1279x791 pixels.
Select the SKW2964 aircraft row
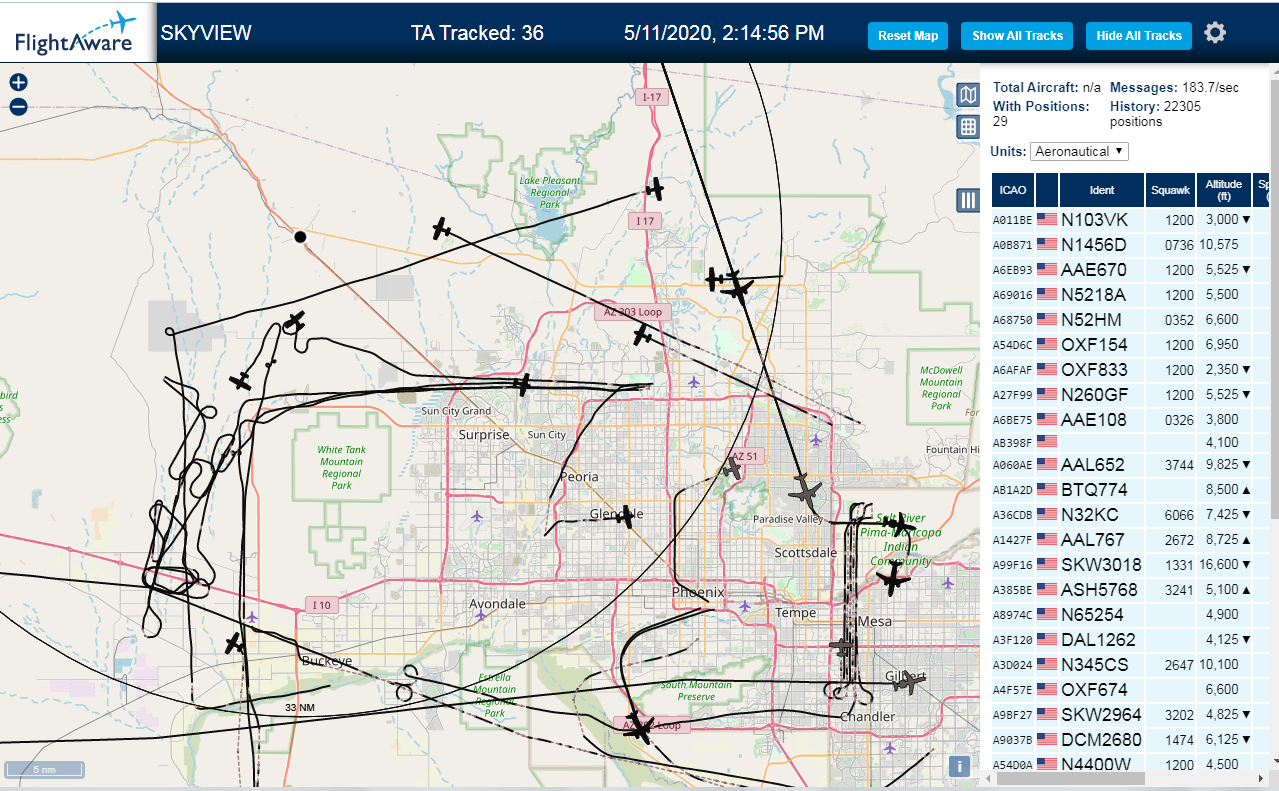[1130, 715]
